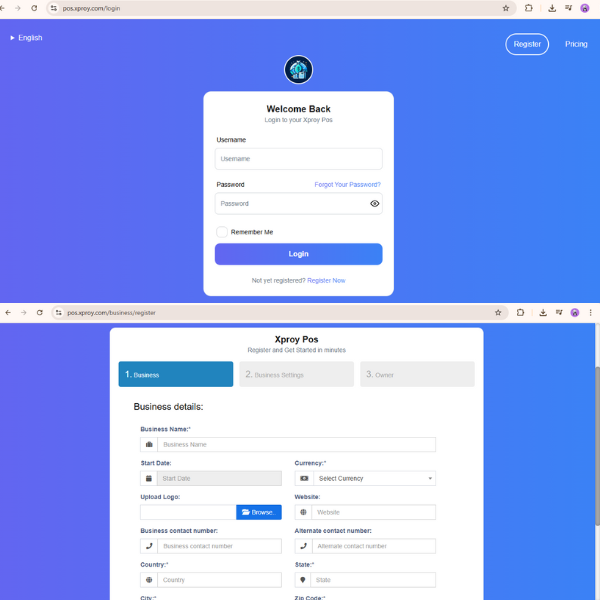Screen dimensions: 600x600
Task: Click the globe icon beside Website
Action: pyautogui.click(x=303, y=512)
